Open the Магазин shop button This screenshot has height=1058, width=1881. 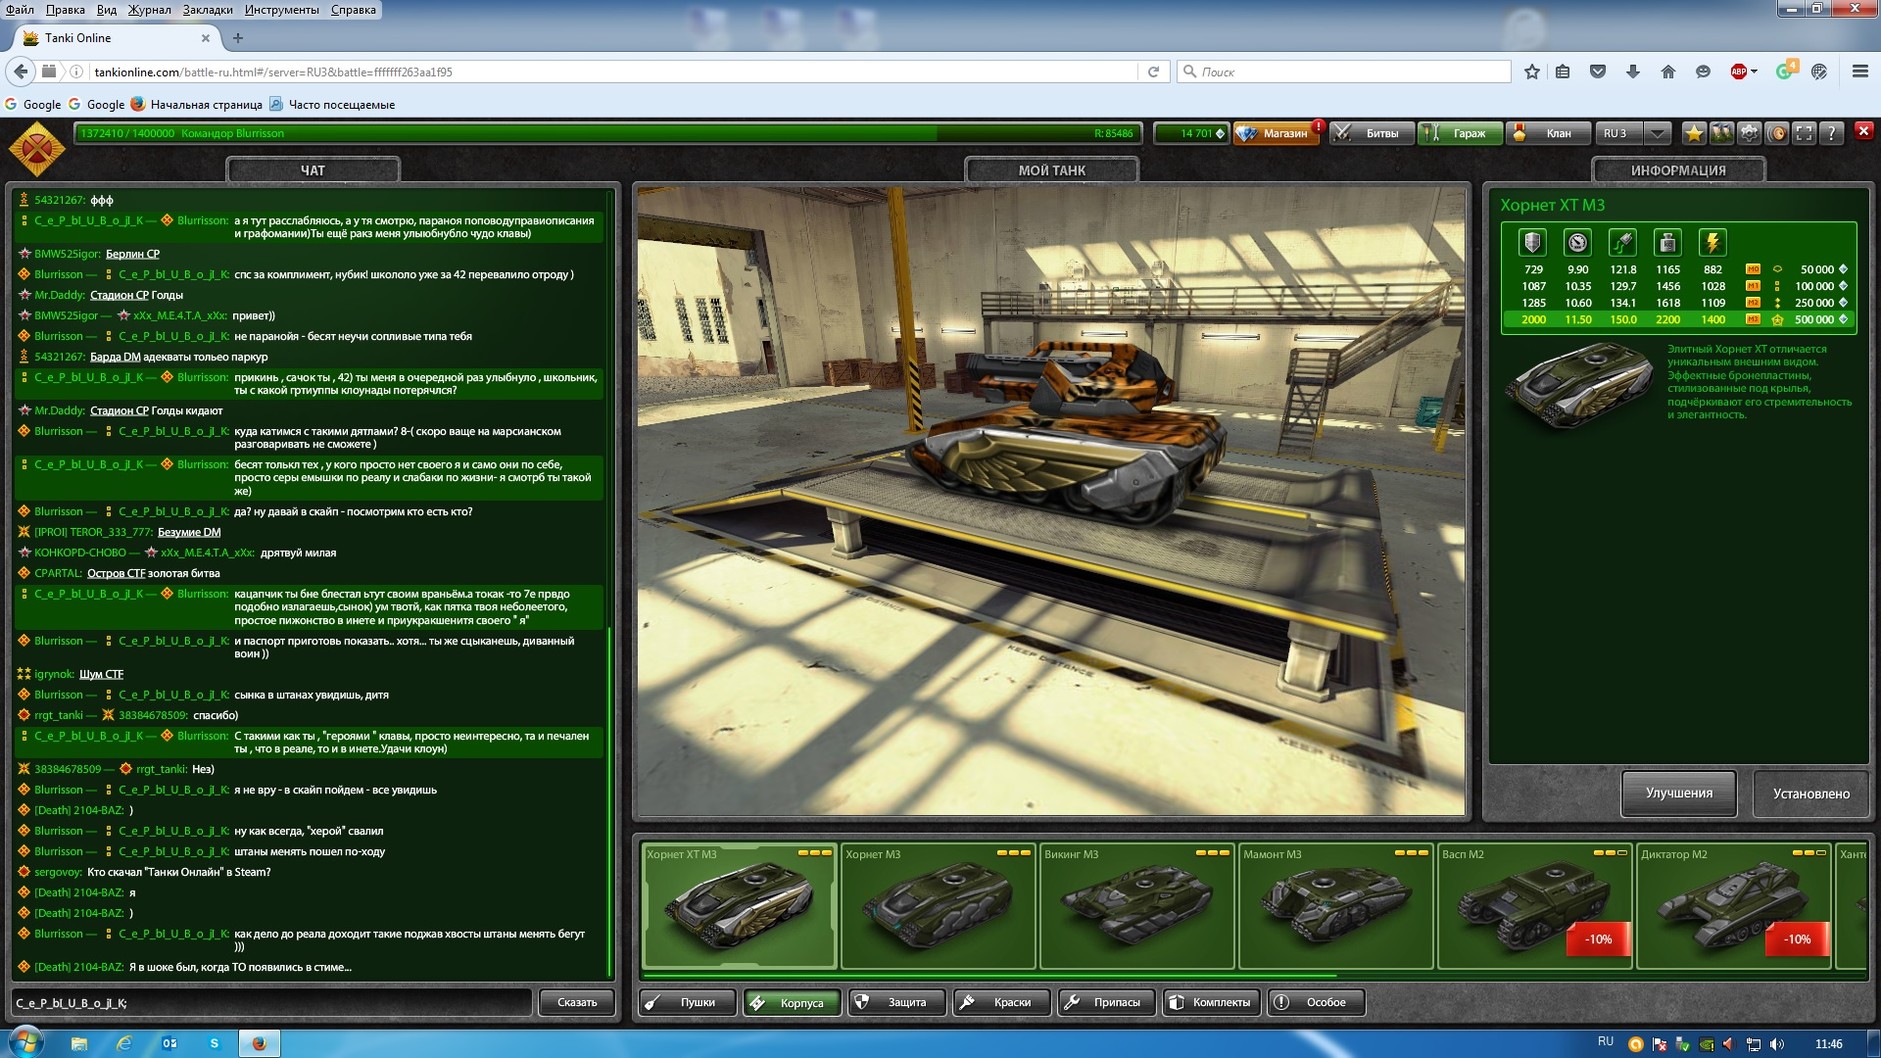point(1277,133)
